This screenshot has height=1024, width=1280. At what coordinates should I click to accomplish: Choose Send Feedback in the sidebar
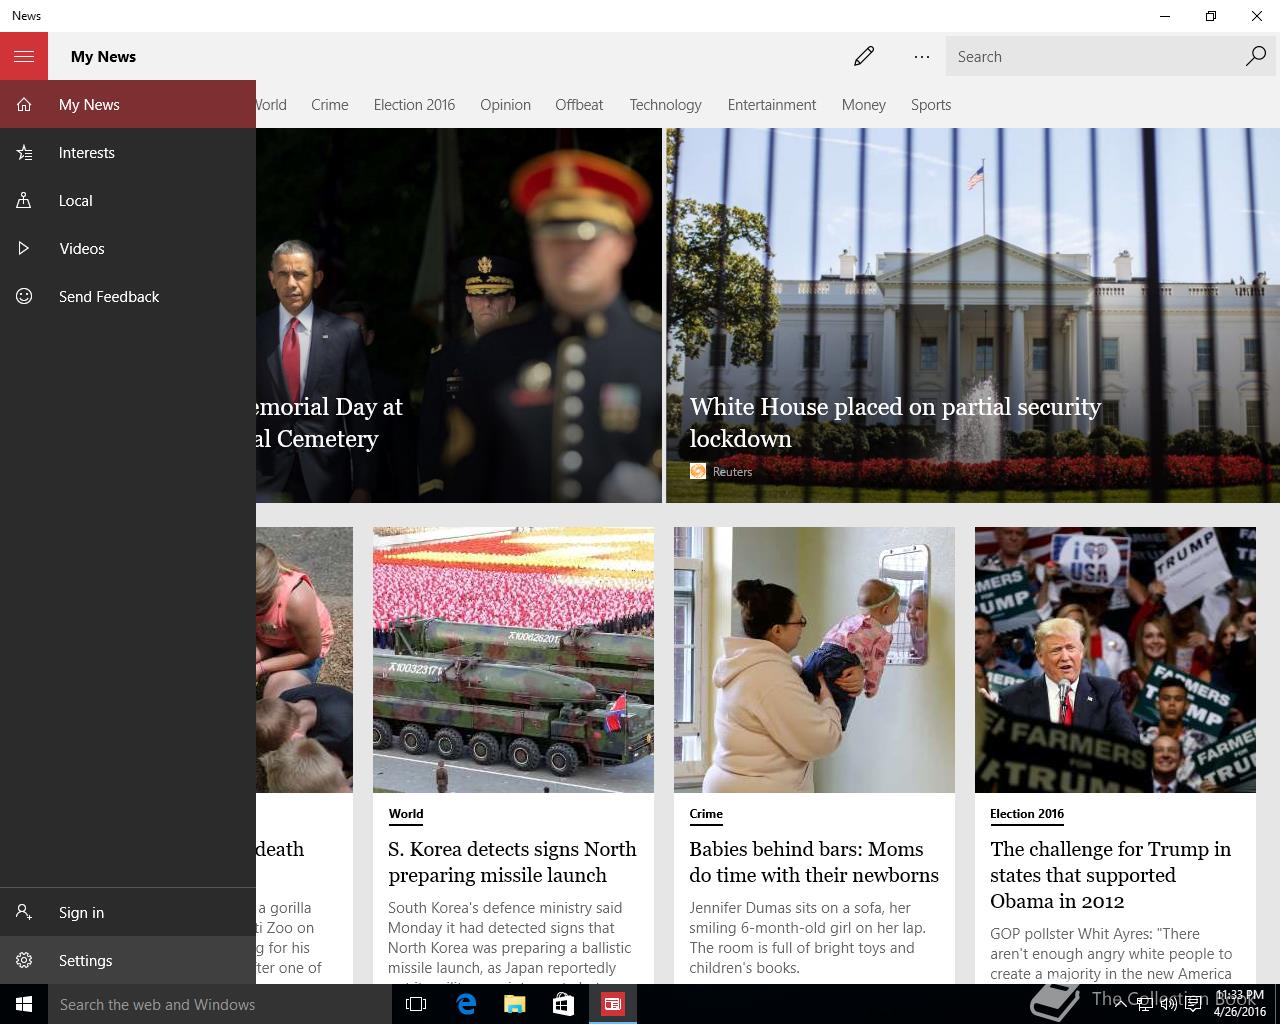[128, 296]
